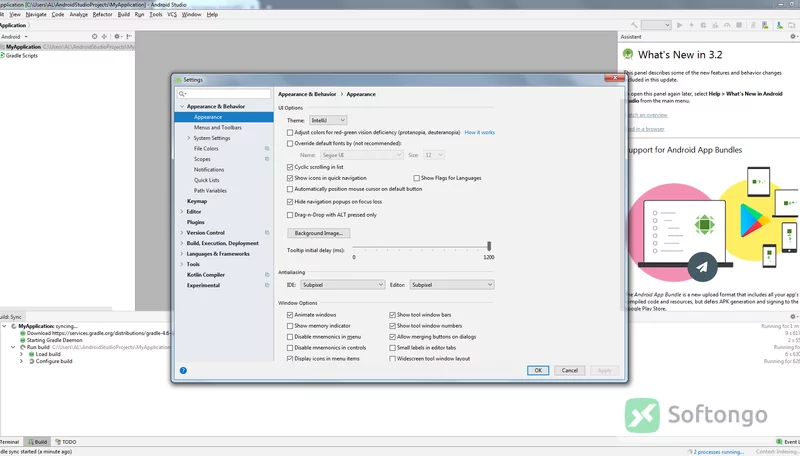Expand Build, Execution, Deployment category
Screen dimensions: 800x456
click(x=182, y=243)
